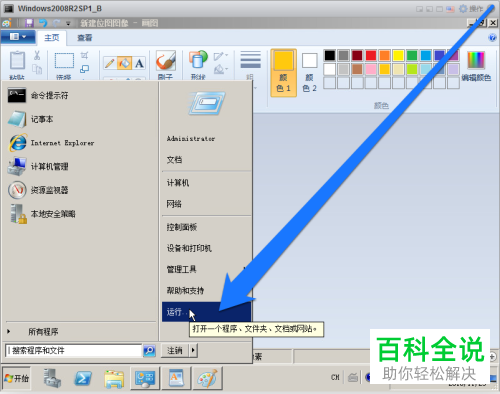Open the Paint application menu dropdown
Viewport: 500px width, 394px height.
click(x=18, y=37)
